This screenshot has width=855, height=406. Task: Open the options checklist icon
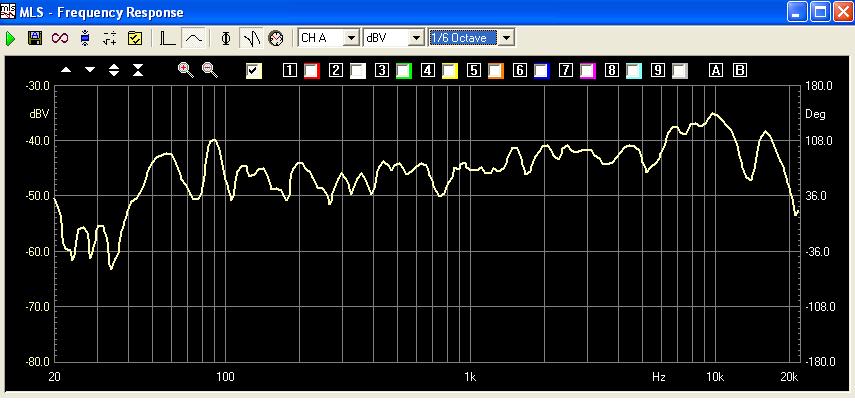tap(135, 38)
